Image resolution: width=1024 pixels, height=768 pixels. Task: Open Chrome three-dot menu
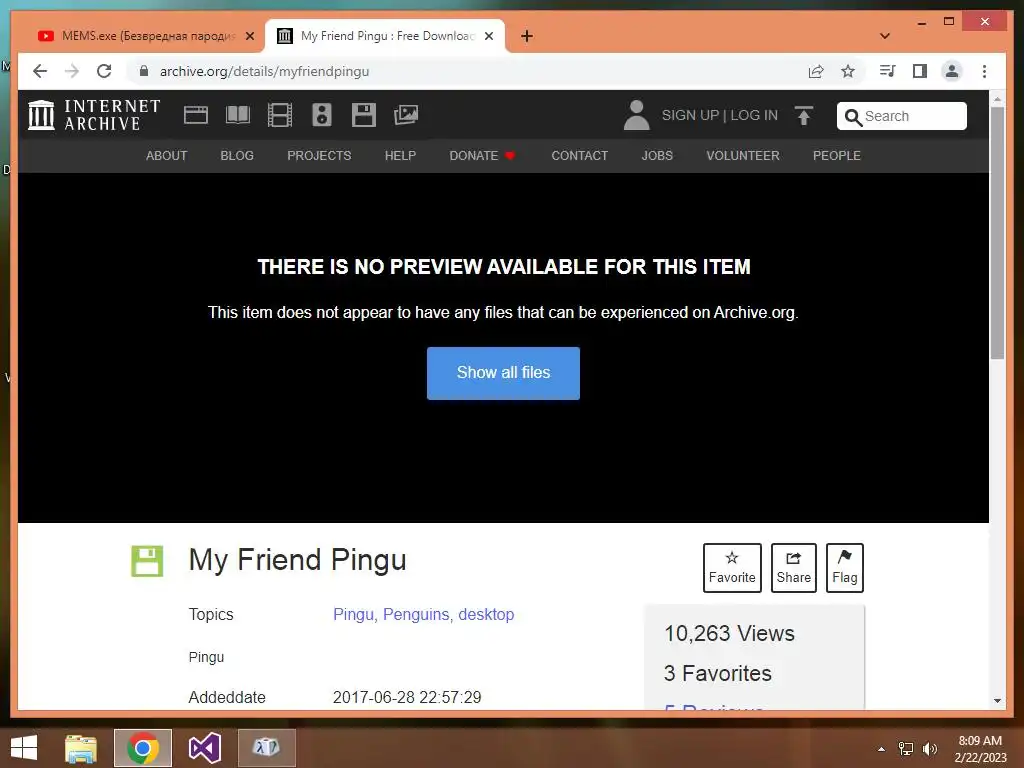click(984, 71)
